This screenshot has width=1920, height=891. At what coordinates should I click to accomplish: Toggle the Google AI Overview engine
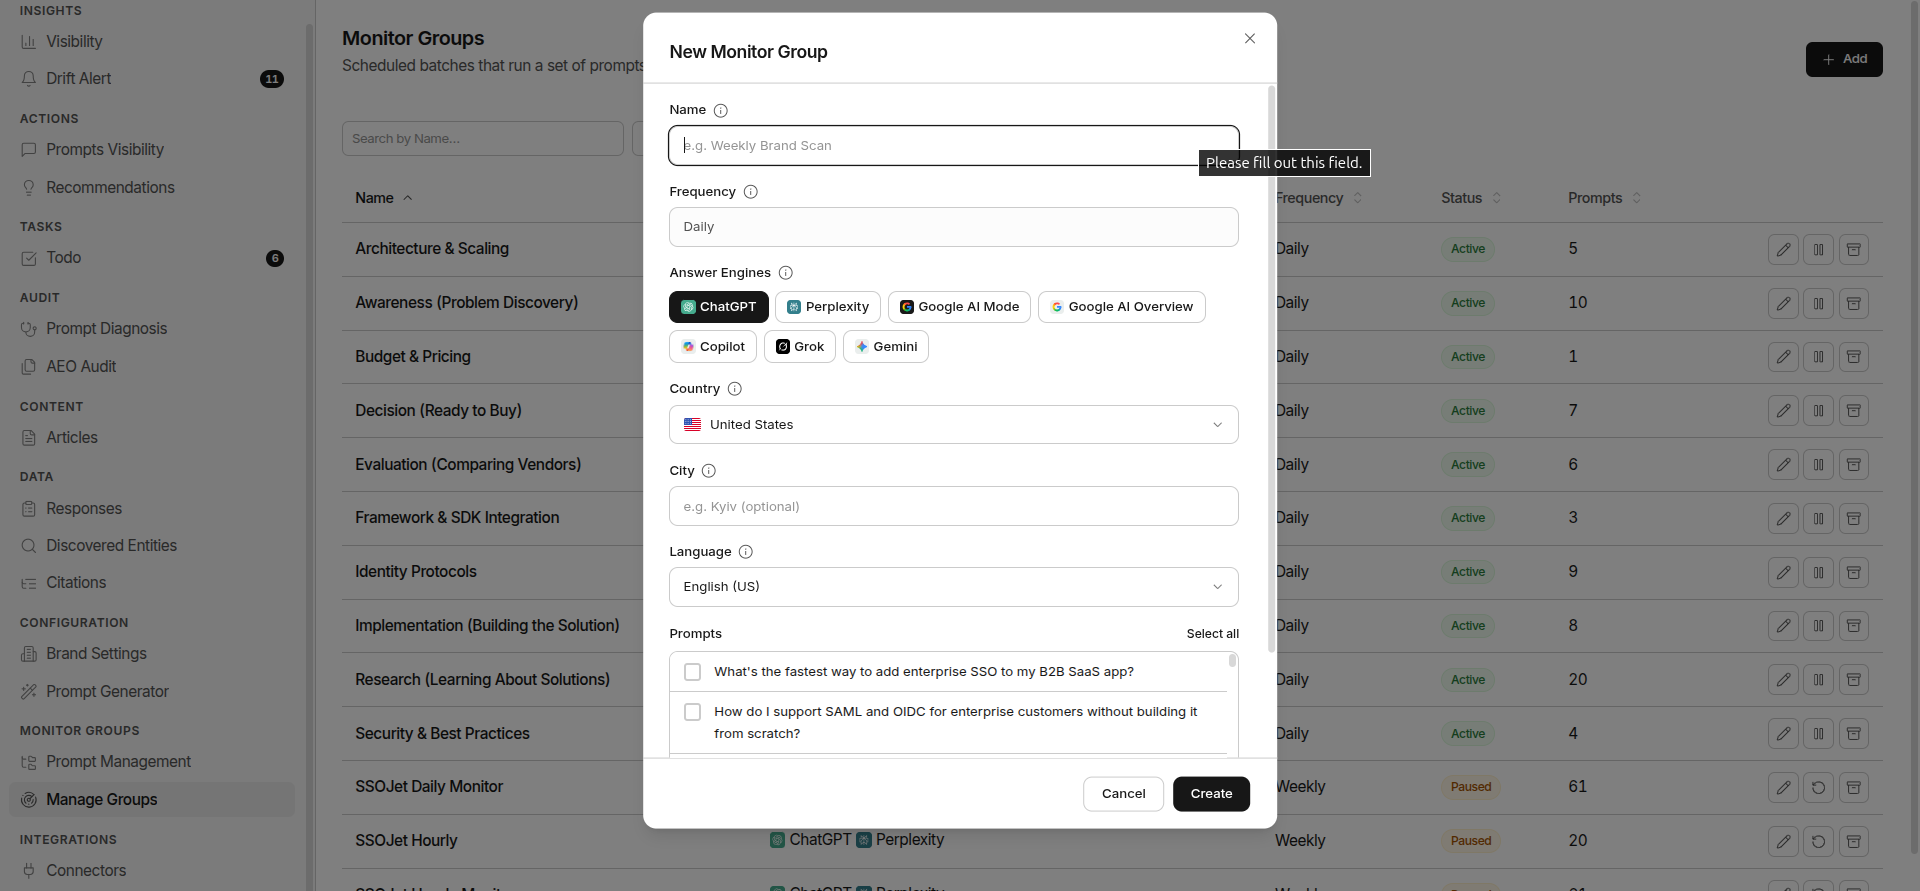click(x=1121, y=307)
